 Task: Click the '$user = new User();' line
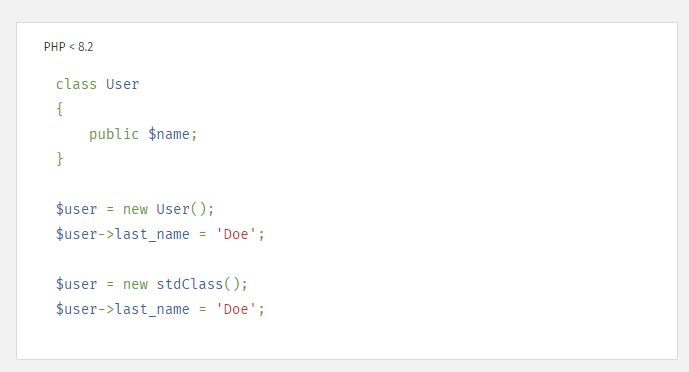pos(135,209)
